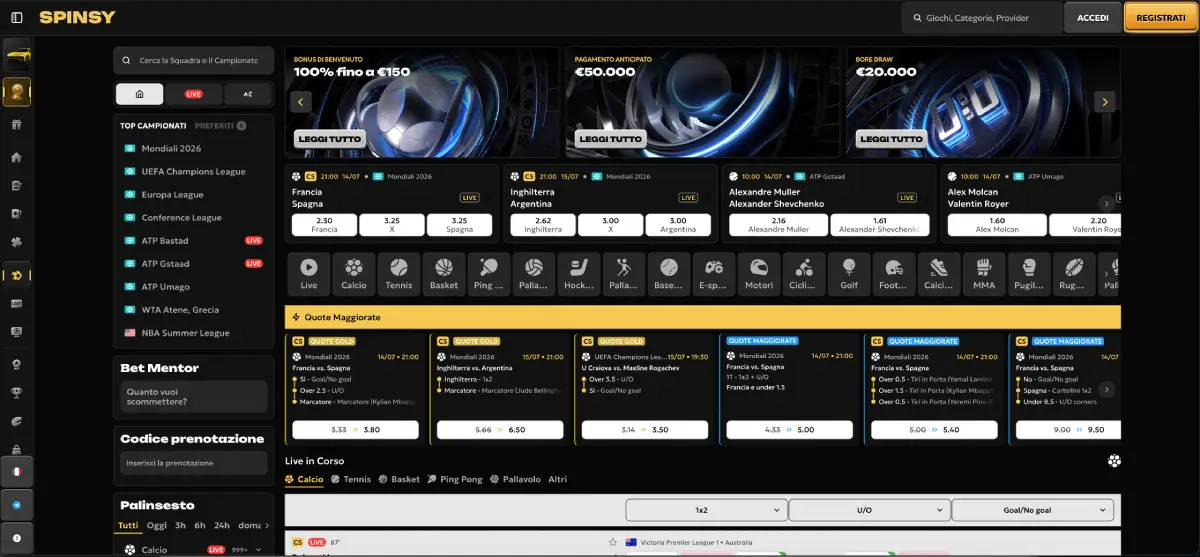Select the boosted 3.80 odds for Francia vs. Spagna
The height and width of the screenshot is (557, 1200).
click(356, 429)
